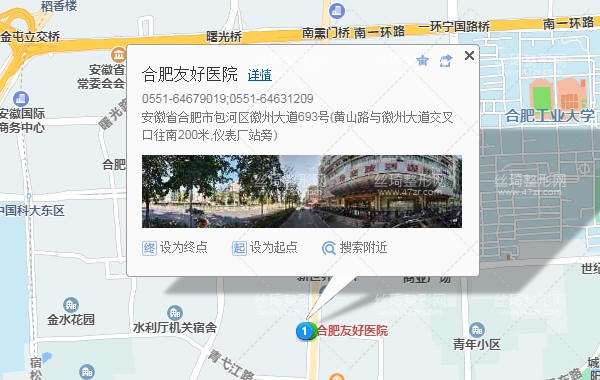Screen dimensions: 600x380
Task: Choose 设为起点 as starting point
Action: [274, 248]
